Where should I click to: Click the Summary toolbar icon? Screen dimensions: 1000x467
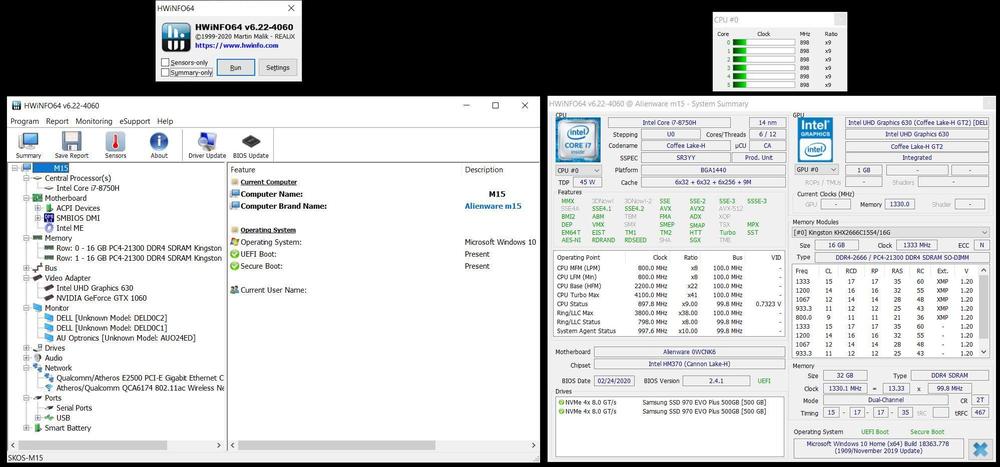click(28, 144)
